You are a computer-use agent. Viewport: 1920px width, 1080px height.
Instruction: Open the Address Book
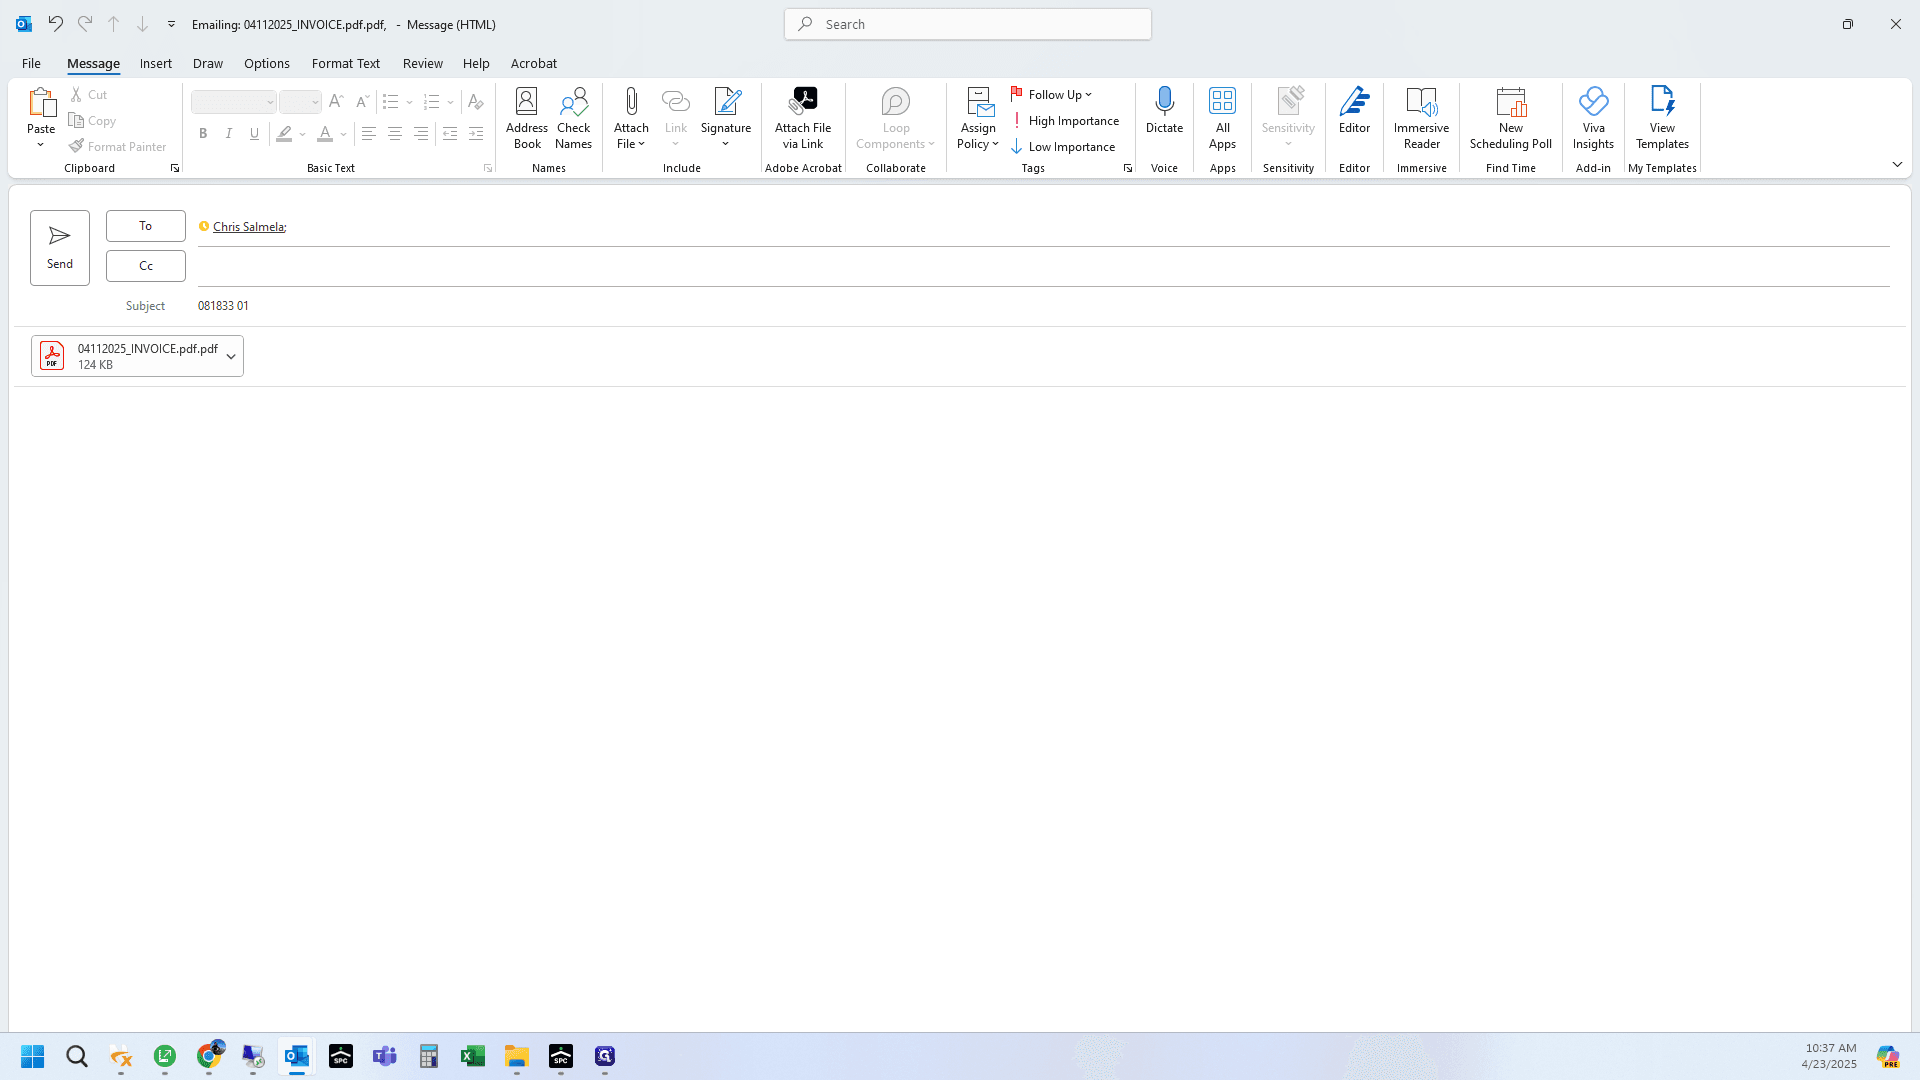tap(527, 118)
